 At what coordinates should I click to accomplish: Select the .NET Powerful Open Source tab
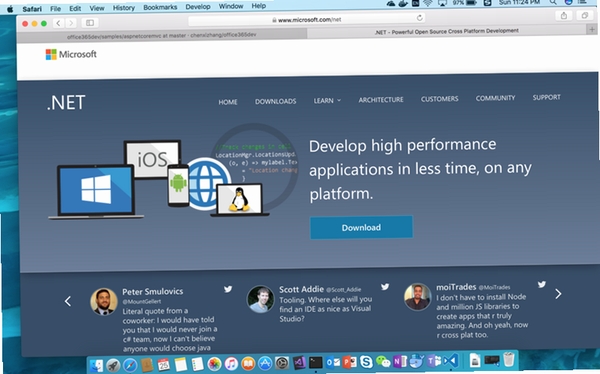pyautogui.click(x=446, y=31)
